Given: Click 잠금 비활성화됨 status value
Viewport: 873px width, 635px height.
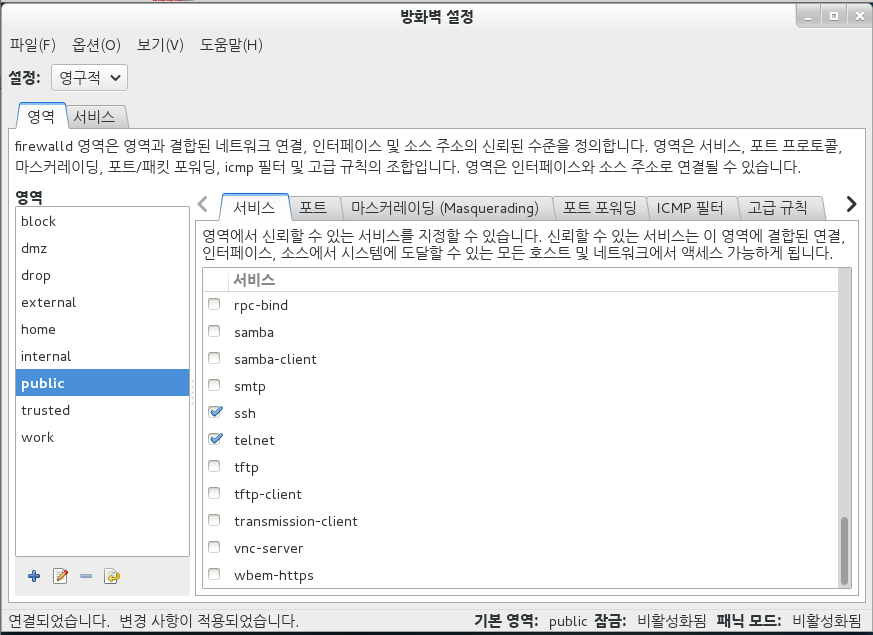Looking at the screenshot, I should [x=671, y=621].
